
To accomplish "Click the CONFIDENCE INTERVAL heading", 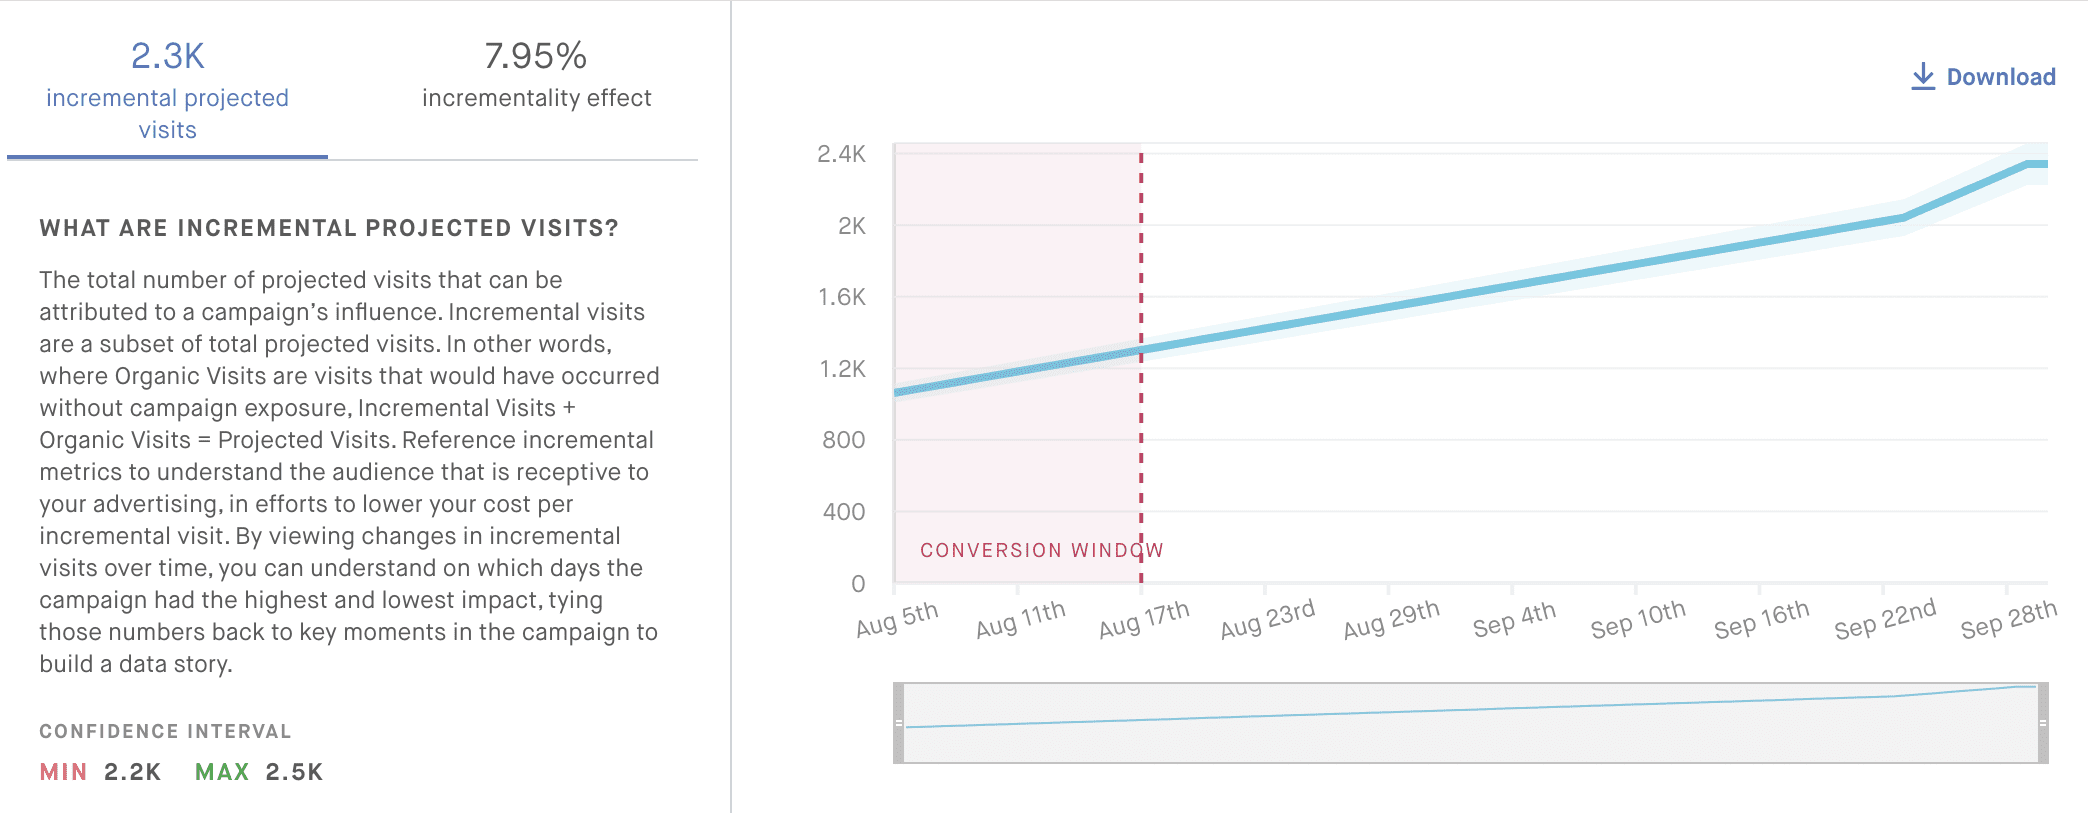I will [x=164, y=731].
